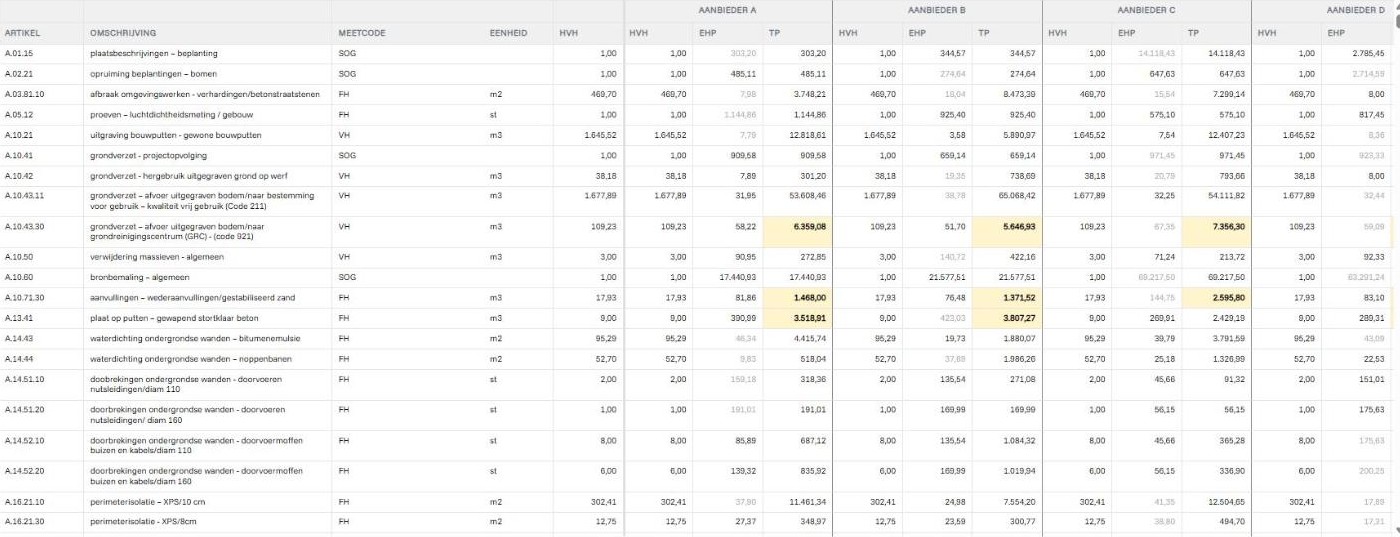Select article code A.10.21
Screen dimensions: 1400x537
[18, 135]
